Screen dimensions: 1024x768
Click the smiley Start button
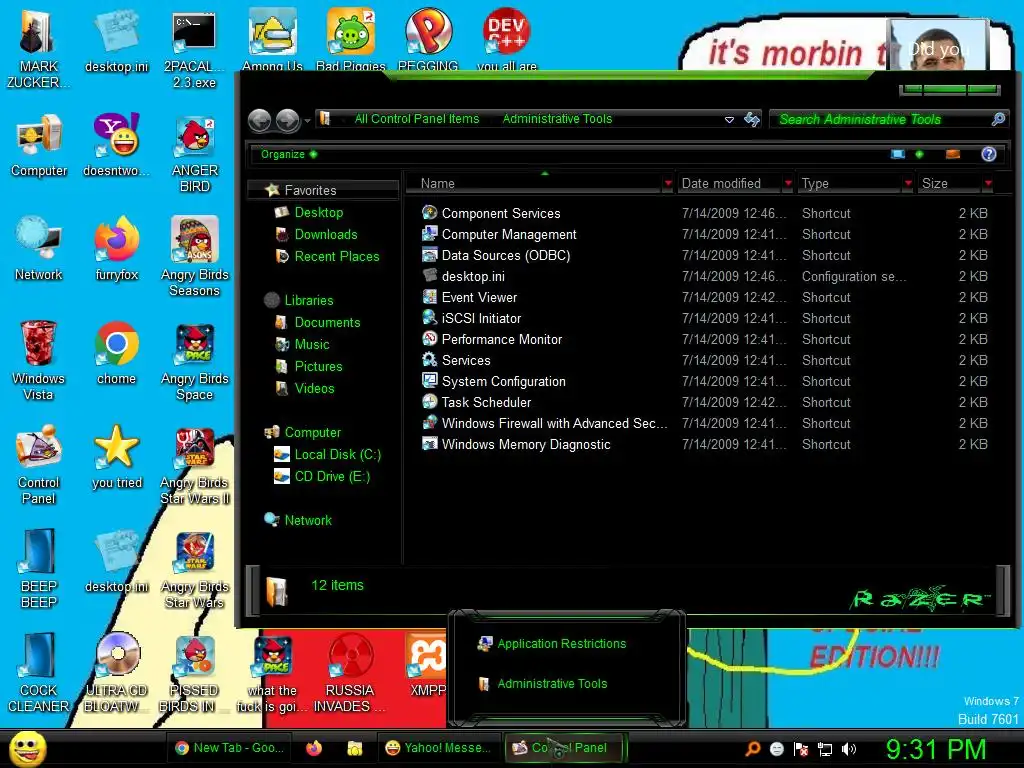pyautogui.click(x=27, y=748)
